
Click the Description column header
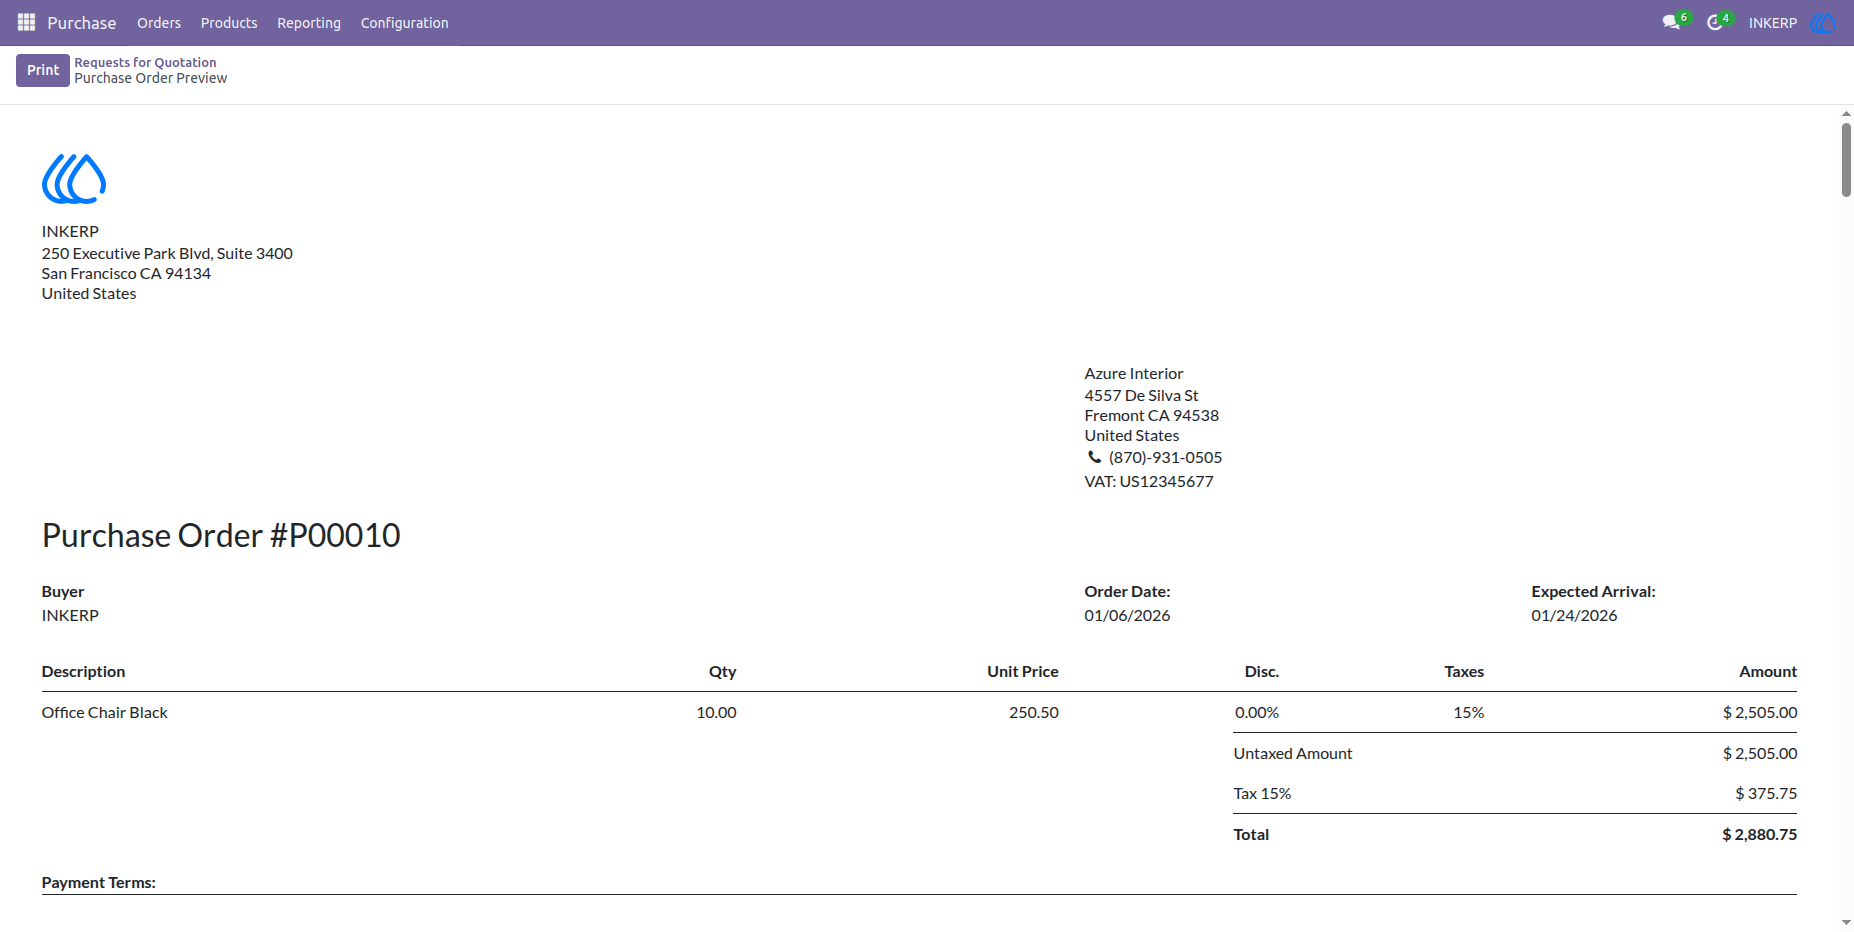83,672
